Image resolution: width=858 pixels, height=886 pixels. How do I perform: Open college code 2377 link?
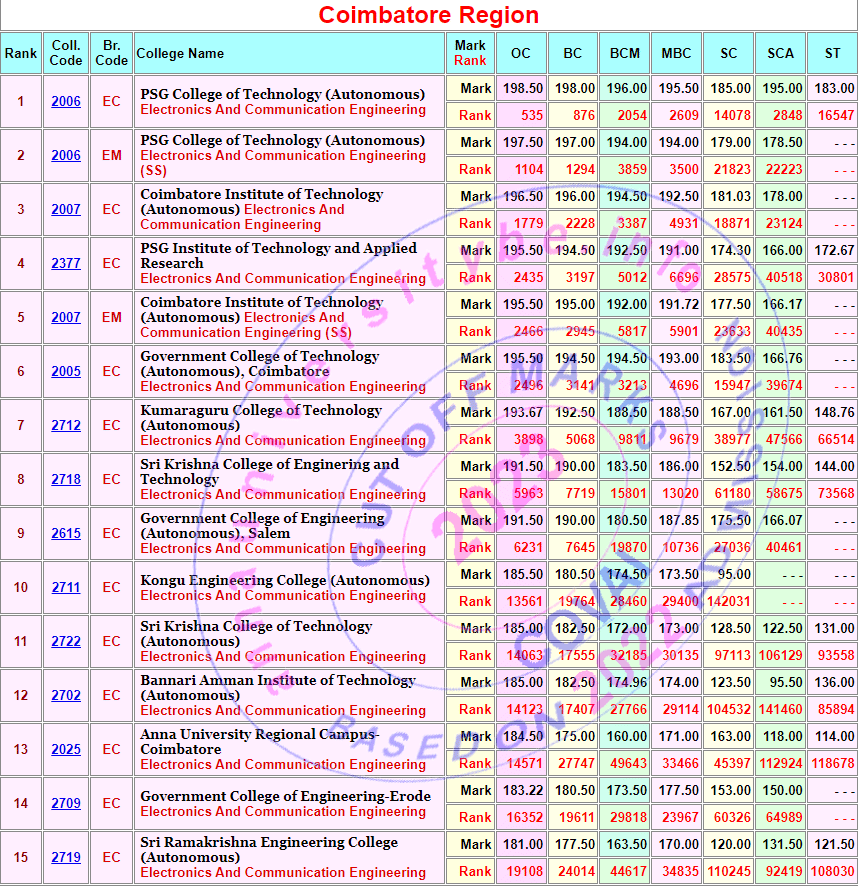[x=66, y=264]
